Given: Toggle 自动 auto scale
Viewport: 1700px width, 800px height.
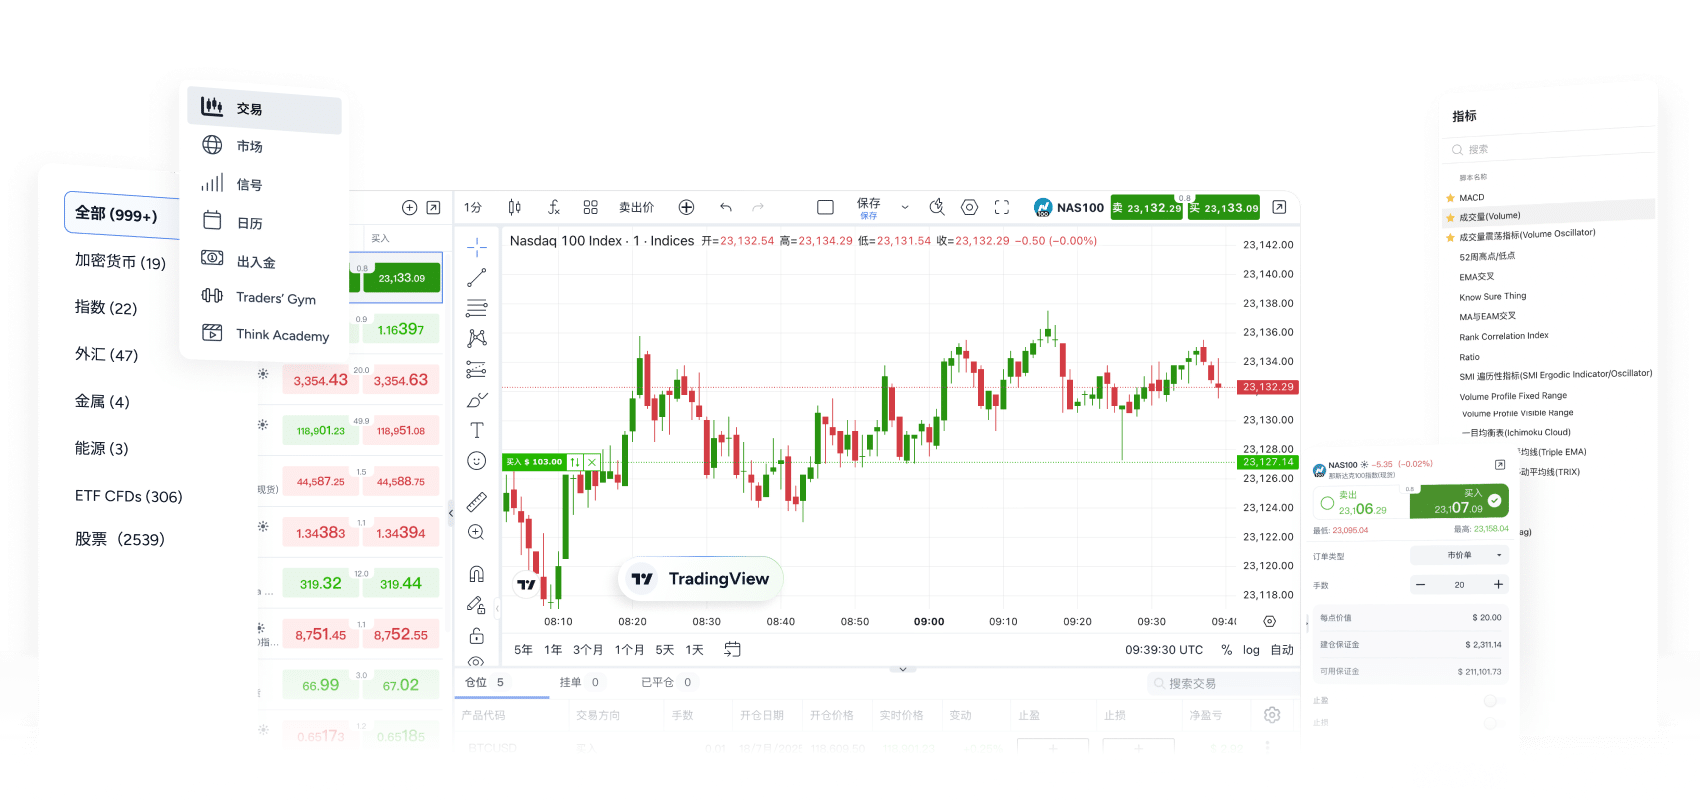Looking at the screenshot, I should point(1282,650).
